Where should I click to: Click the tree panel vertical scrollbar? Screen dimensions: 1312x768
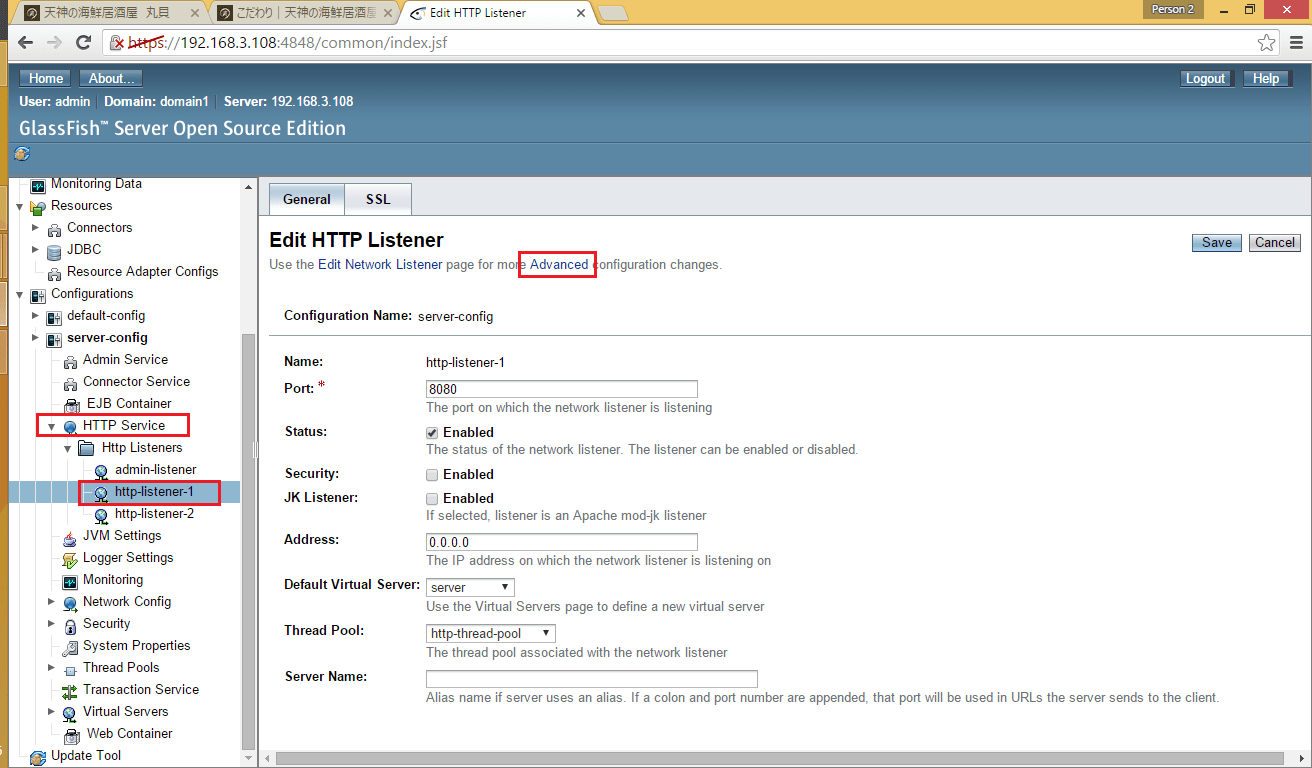tap(249, 540)
